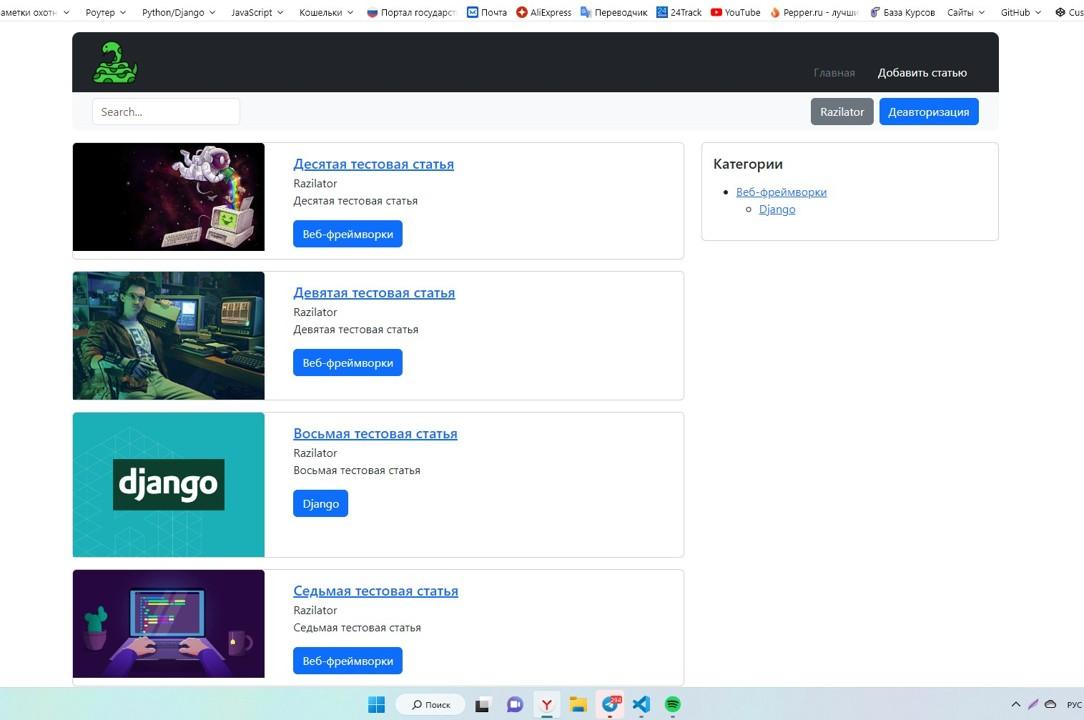
Task: Open Седьмая тестовая статья article link
Action: point(375,591)
